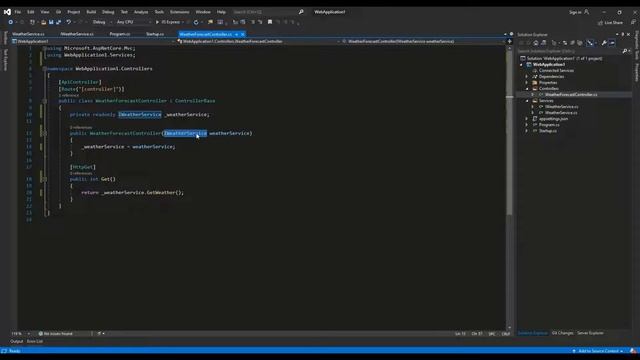Expand the Properties folder node
This screenshot has width=640, height=360.
click(527, 82)
